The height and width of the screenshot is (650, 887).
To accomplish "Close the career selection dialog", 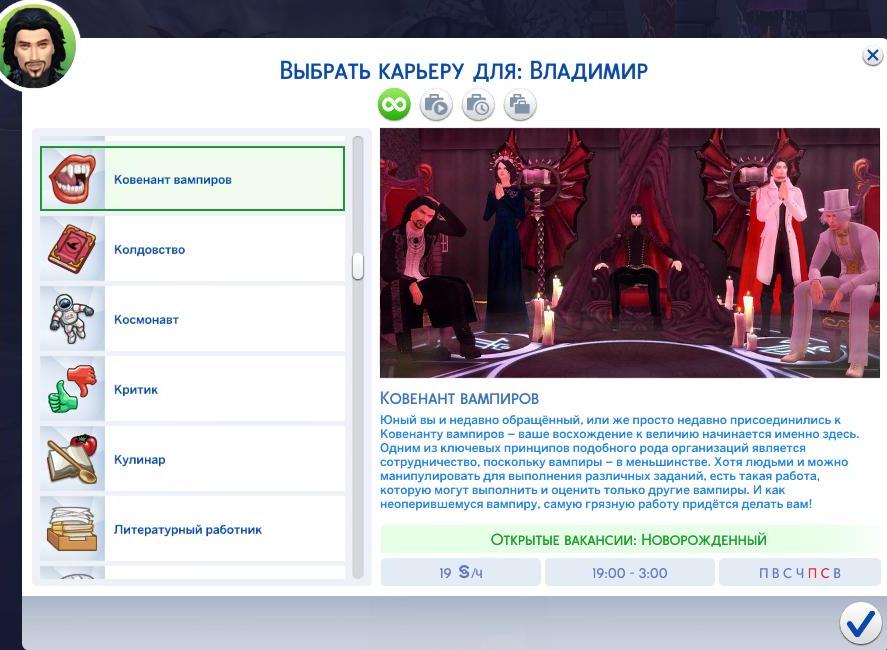I will click(x=872, y=56).
